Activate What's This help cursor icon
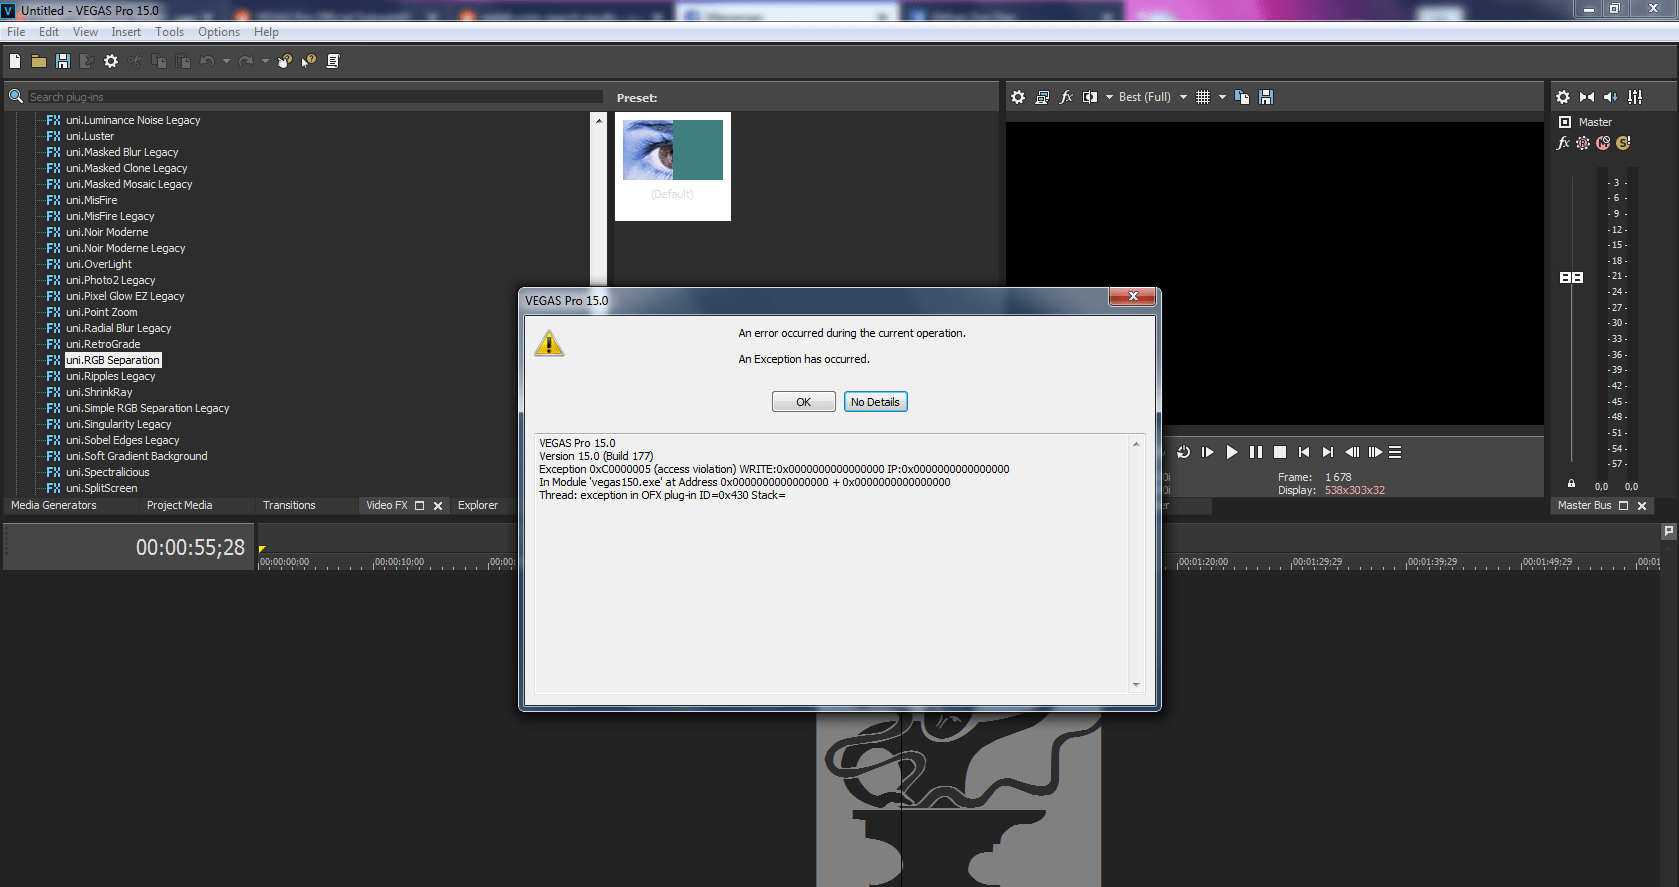Screen dimensions: 1679x887 click(x=309, y=61)
